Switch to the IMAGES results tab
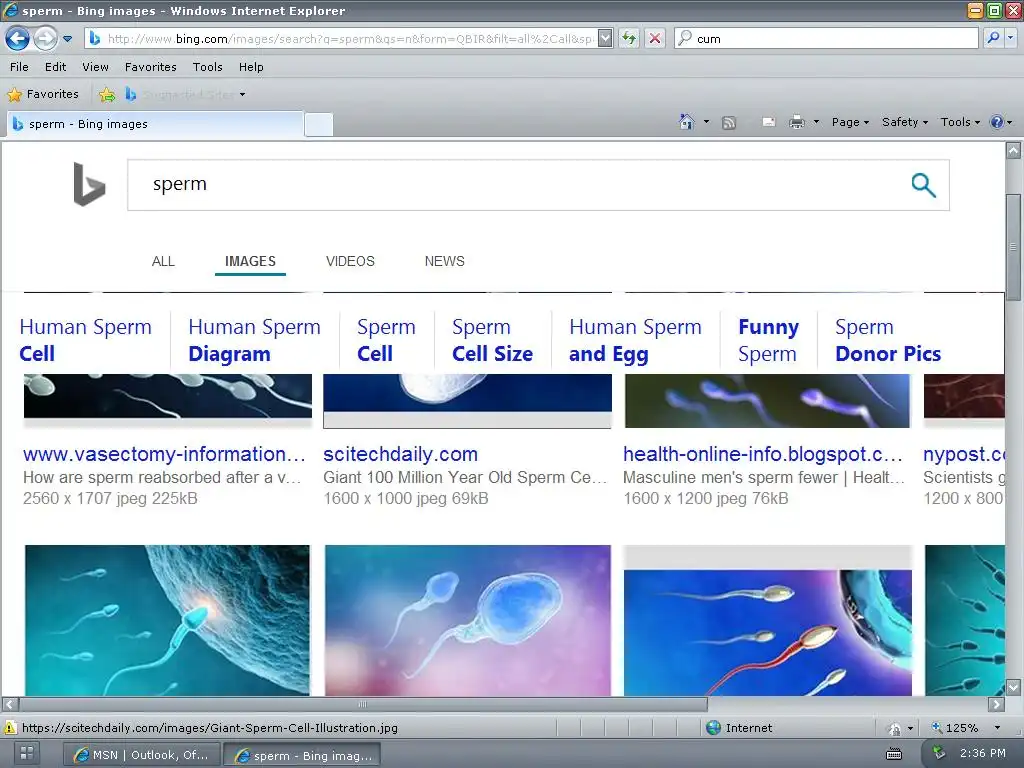Viewport: 1024px width, 768px height. click(x=250, y=261)
